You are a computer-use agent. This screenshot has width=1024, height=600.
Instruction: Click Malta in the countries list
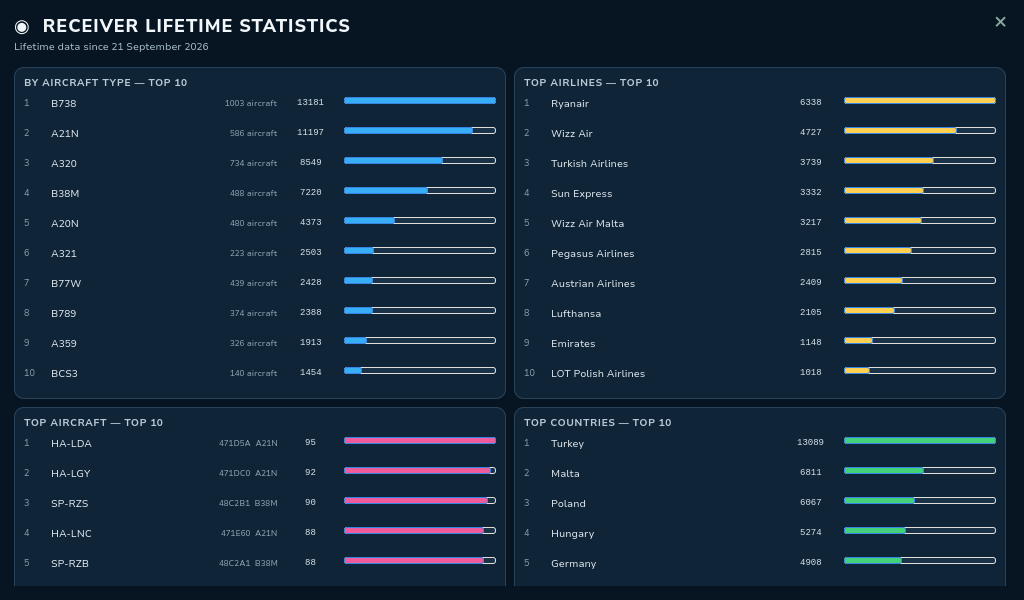point(565,473)
